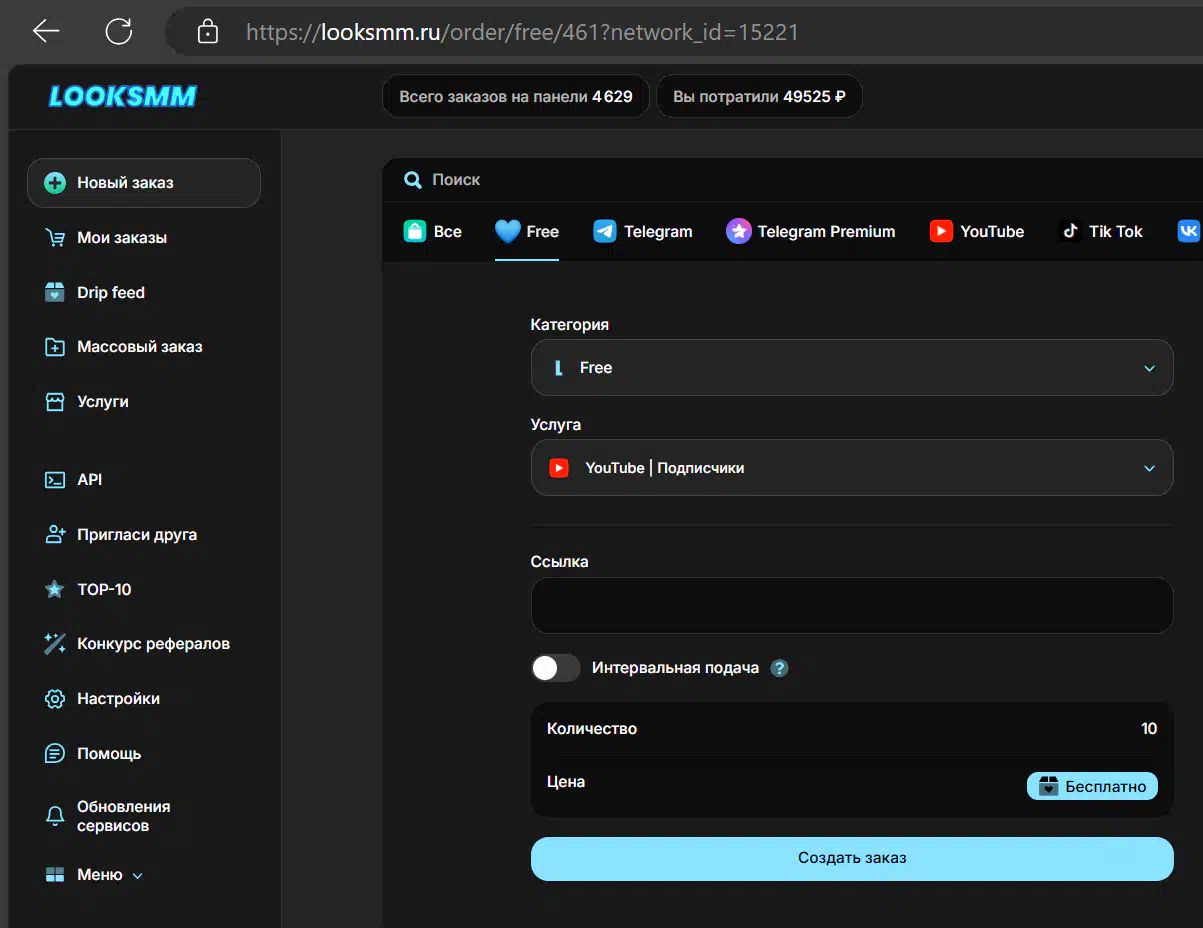
Task: Click the Поиск search field
Action: point(790,180)
